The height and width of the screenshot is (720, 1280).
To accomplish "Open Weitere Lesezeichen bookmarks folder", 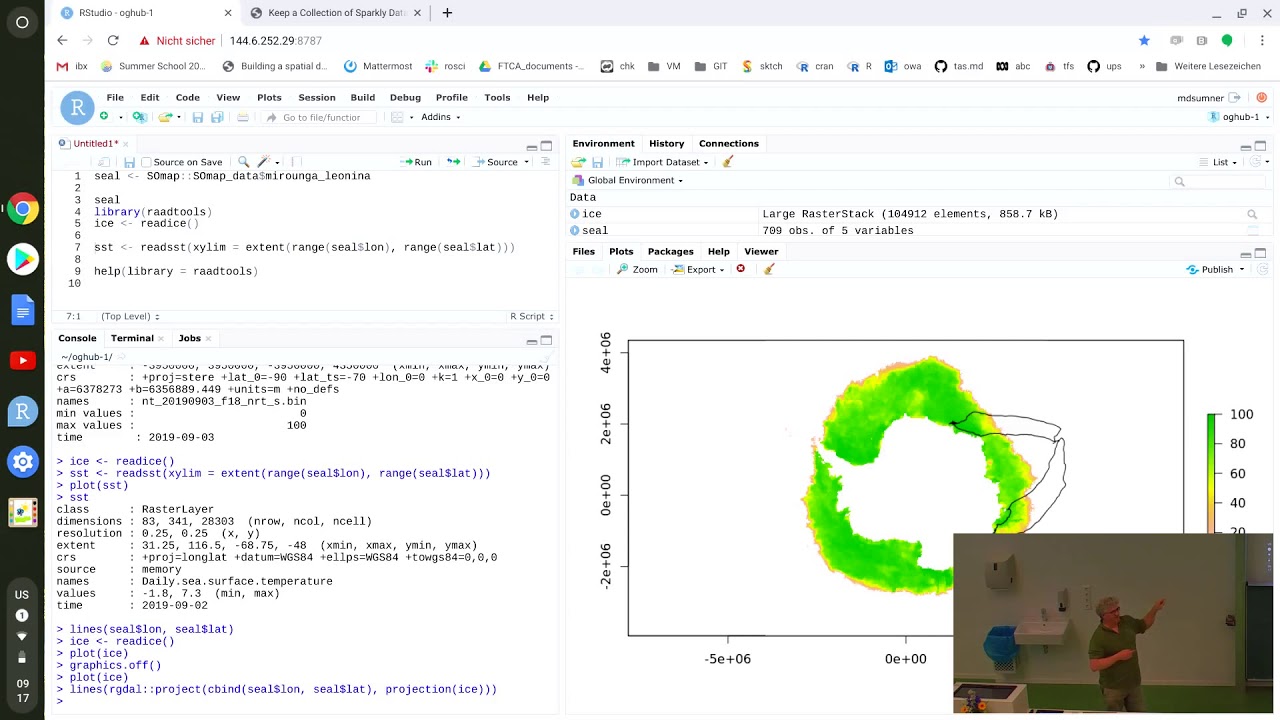I will coord(1208,66).
